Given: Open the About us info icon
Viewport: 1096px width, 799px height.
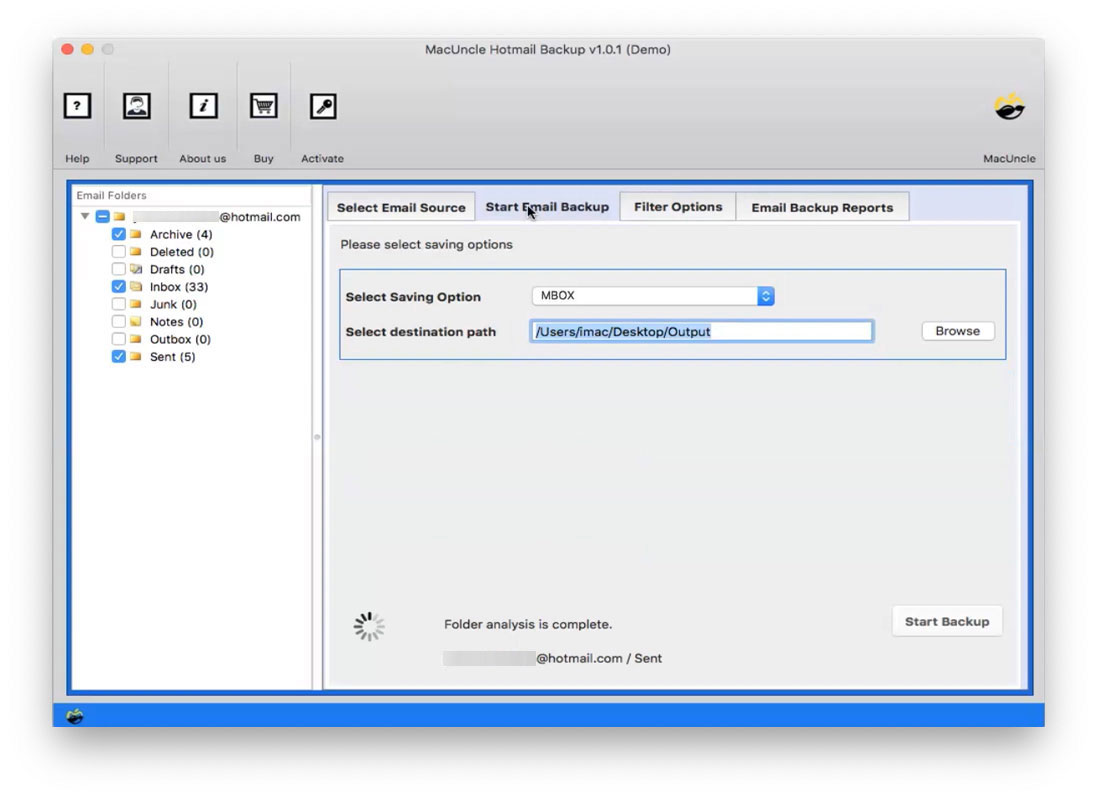Looking at the screenshot, I should pos(203,106).
